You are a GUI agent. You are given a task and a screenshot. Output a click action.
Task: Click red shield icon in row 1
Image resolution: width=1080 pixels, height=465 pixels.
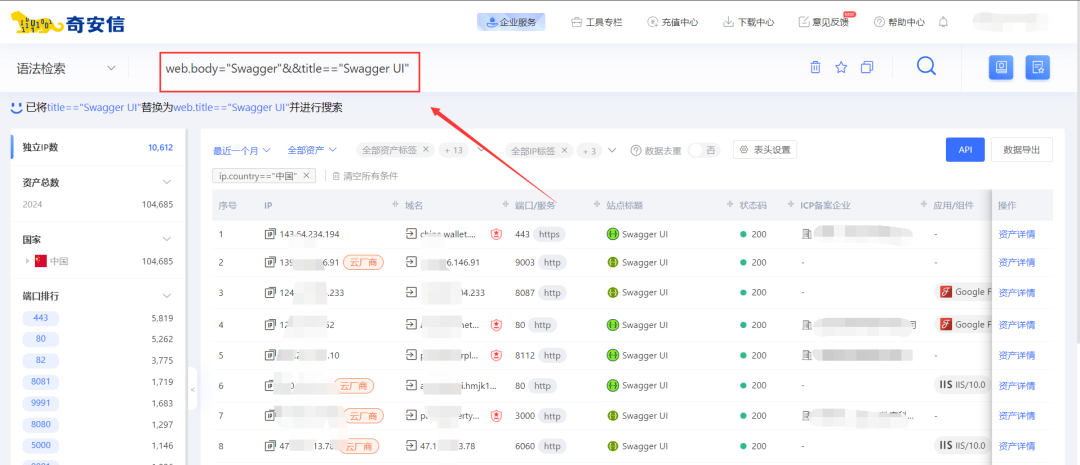(x=495, y=234)
